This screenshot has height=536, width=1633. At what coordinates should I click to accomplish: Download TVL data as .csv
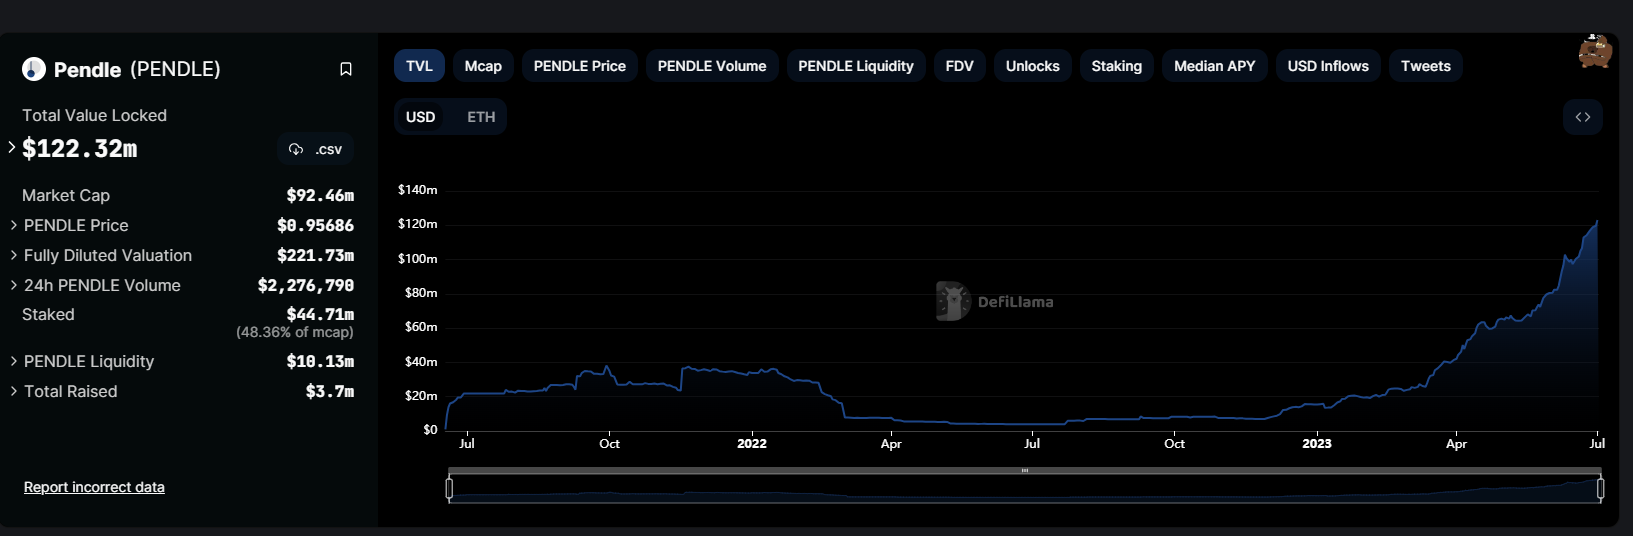[x=316, y=149]
